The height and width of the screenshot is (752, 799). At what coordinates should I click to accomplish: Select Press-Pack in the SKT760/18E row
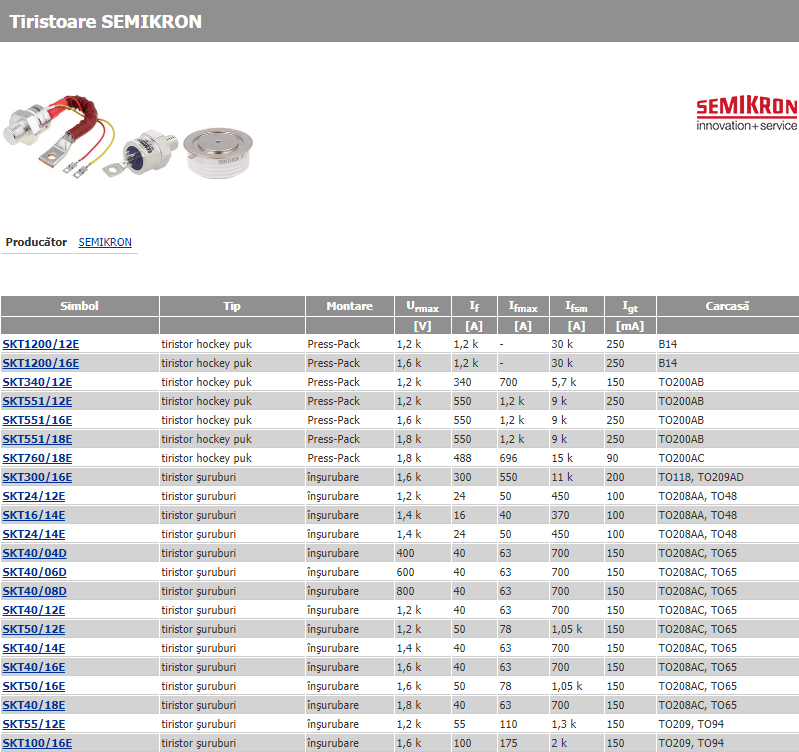(334, 458)
